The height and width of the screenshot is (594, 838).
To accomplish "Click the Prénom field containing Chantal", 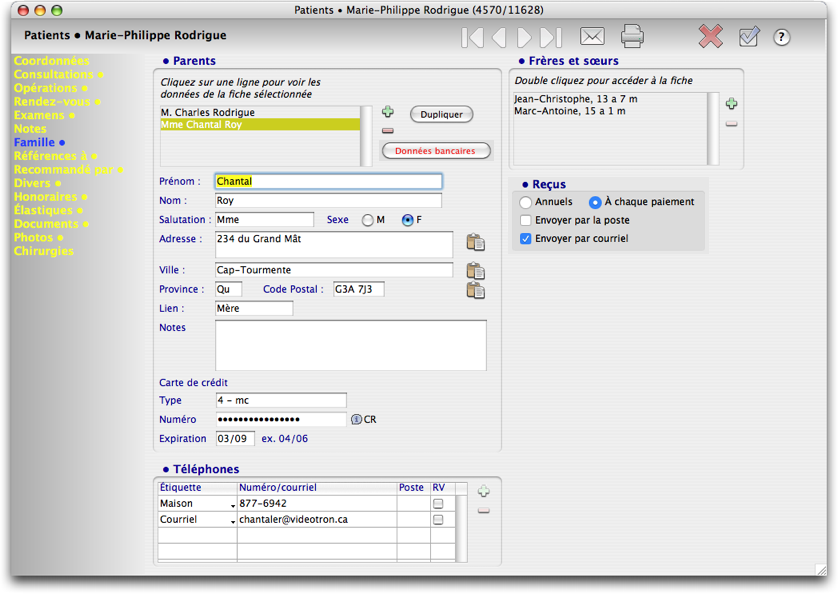I will click(329, 181).
